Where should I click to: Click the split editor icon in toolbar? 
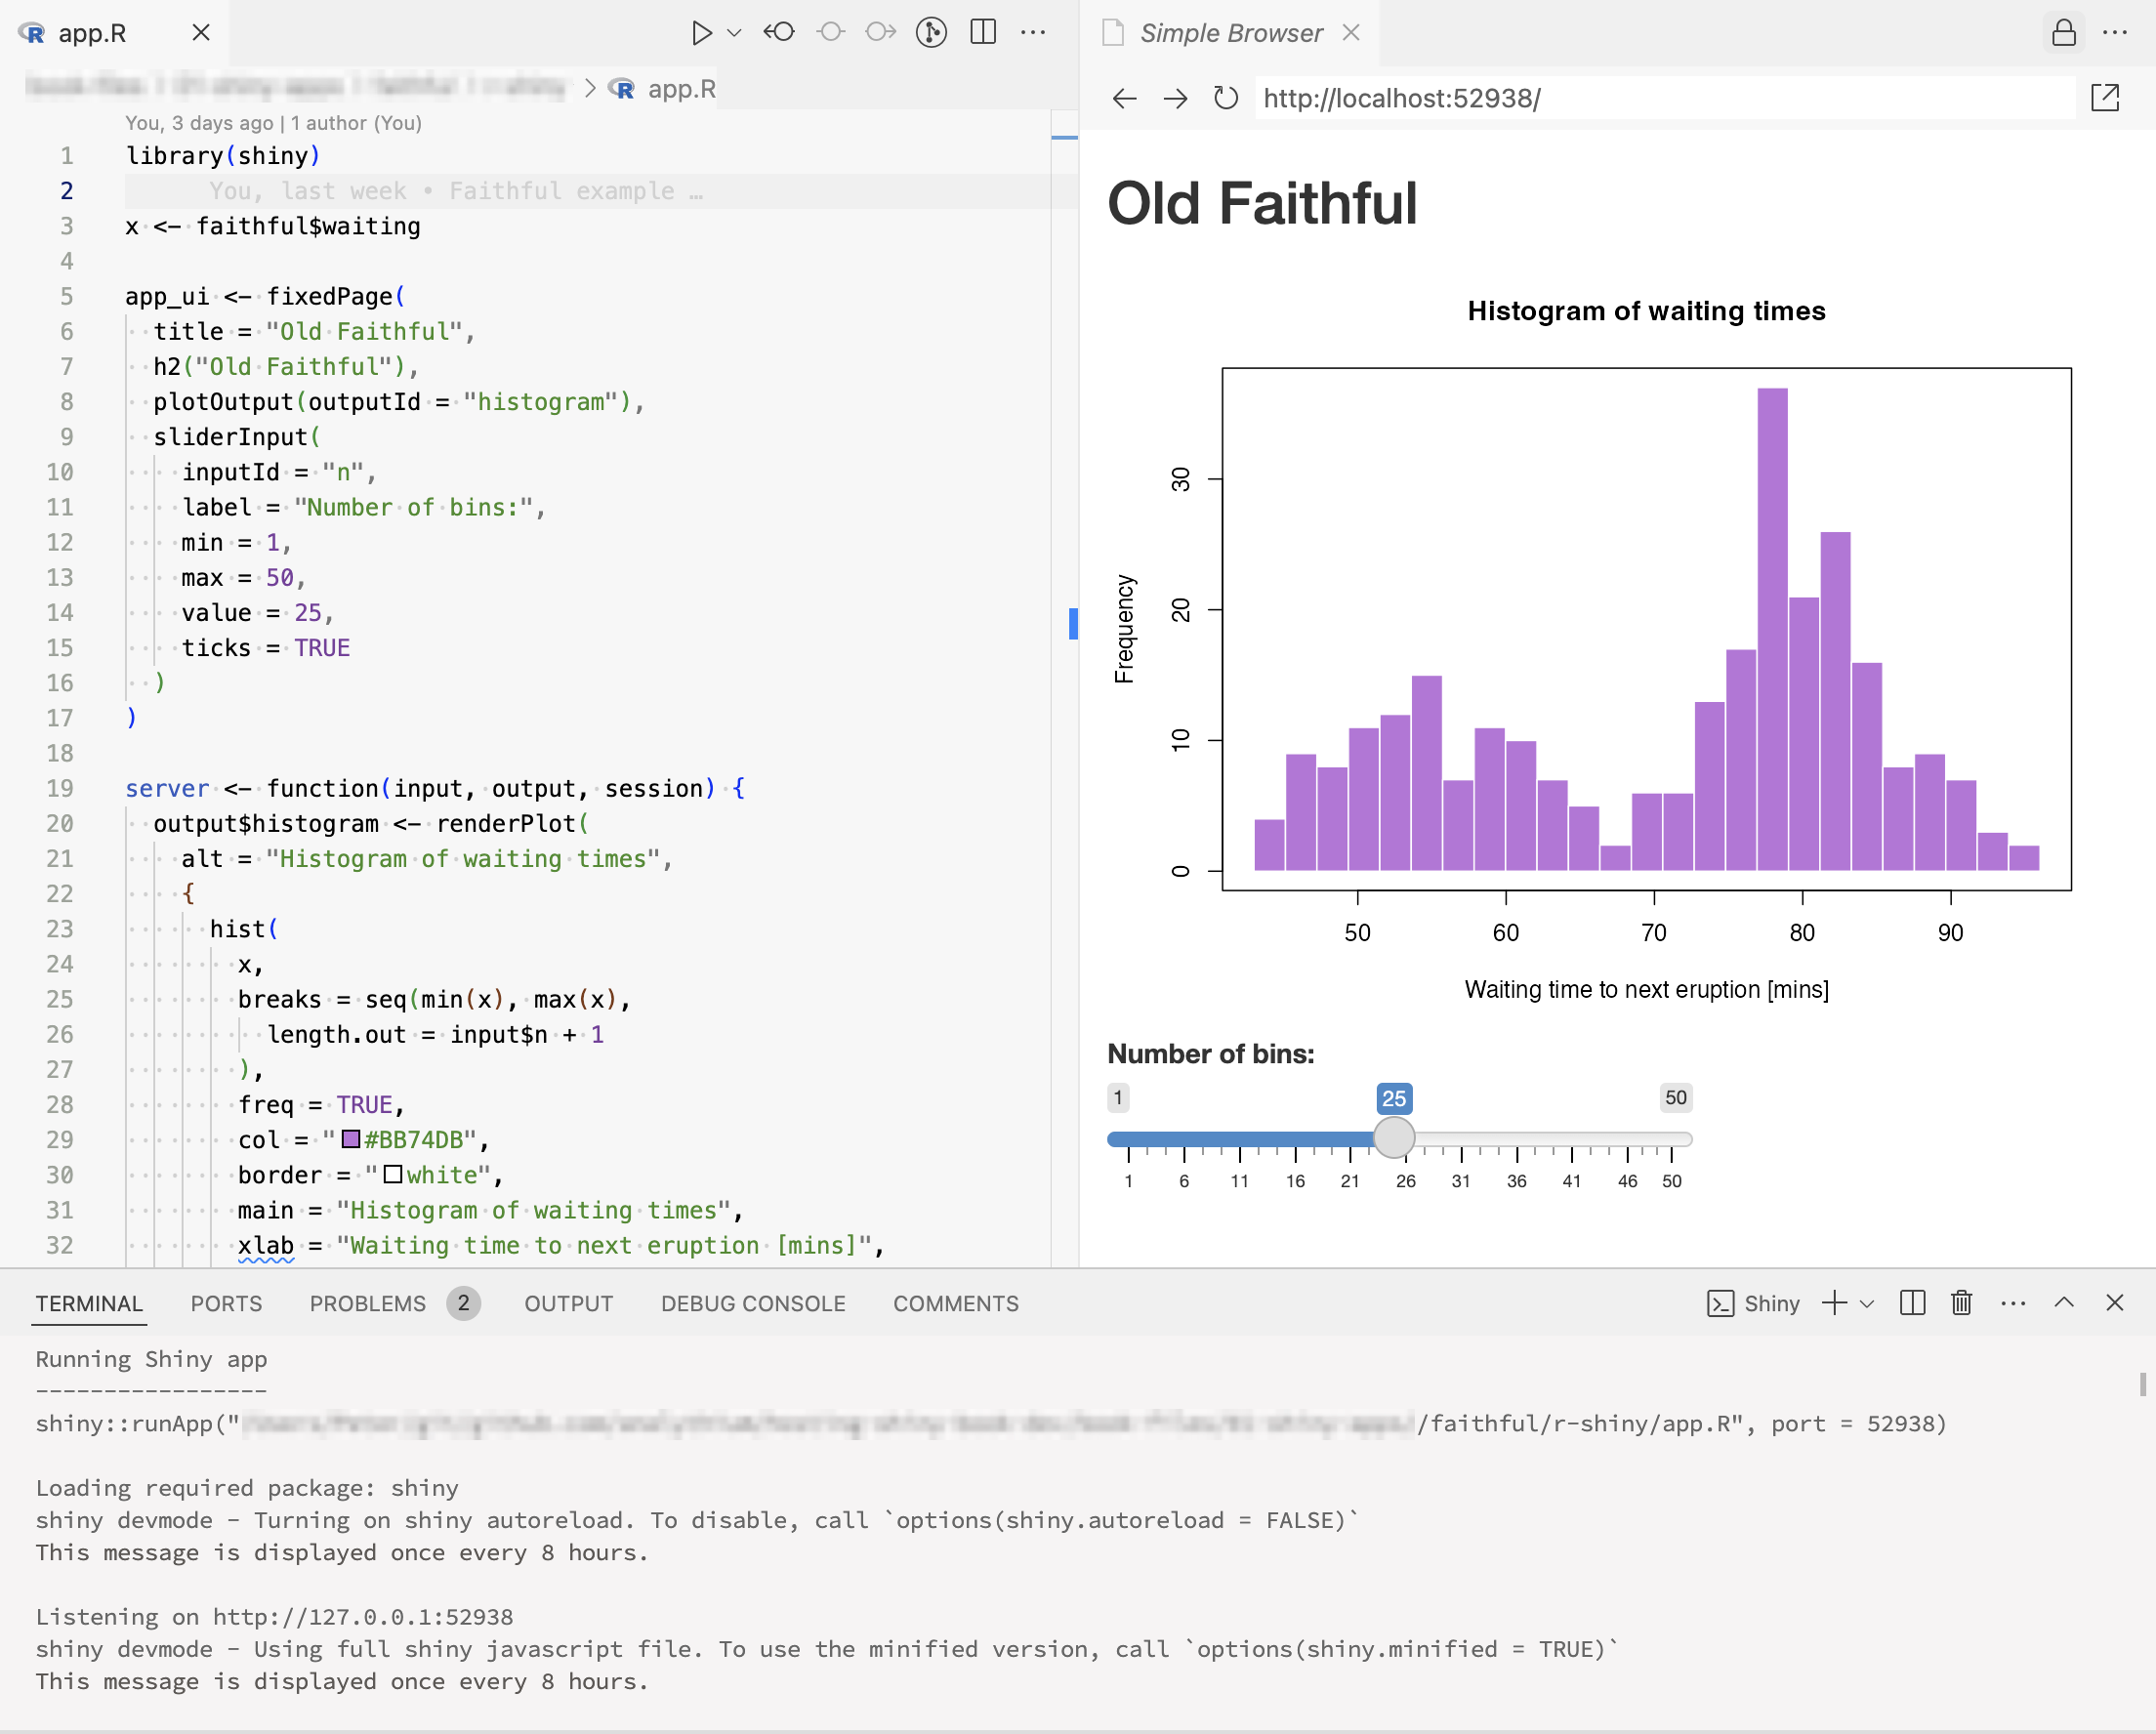(985, 32)
